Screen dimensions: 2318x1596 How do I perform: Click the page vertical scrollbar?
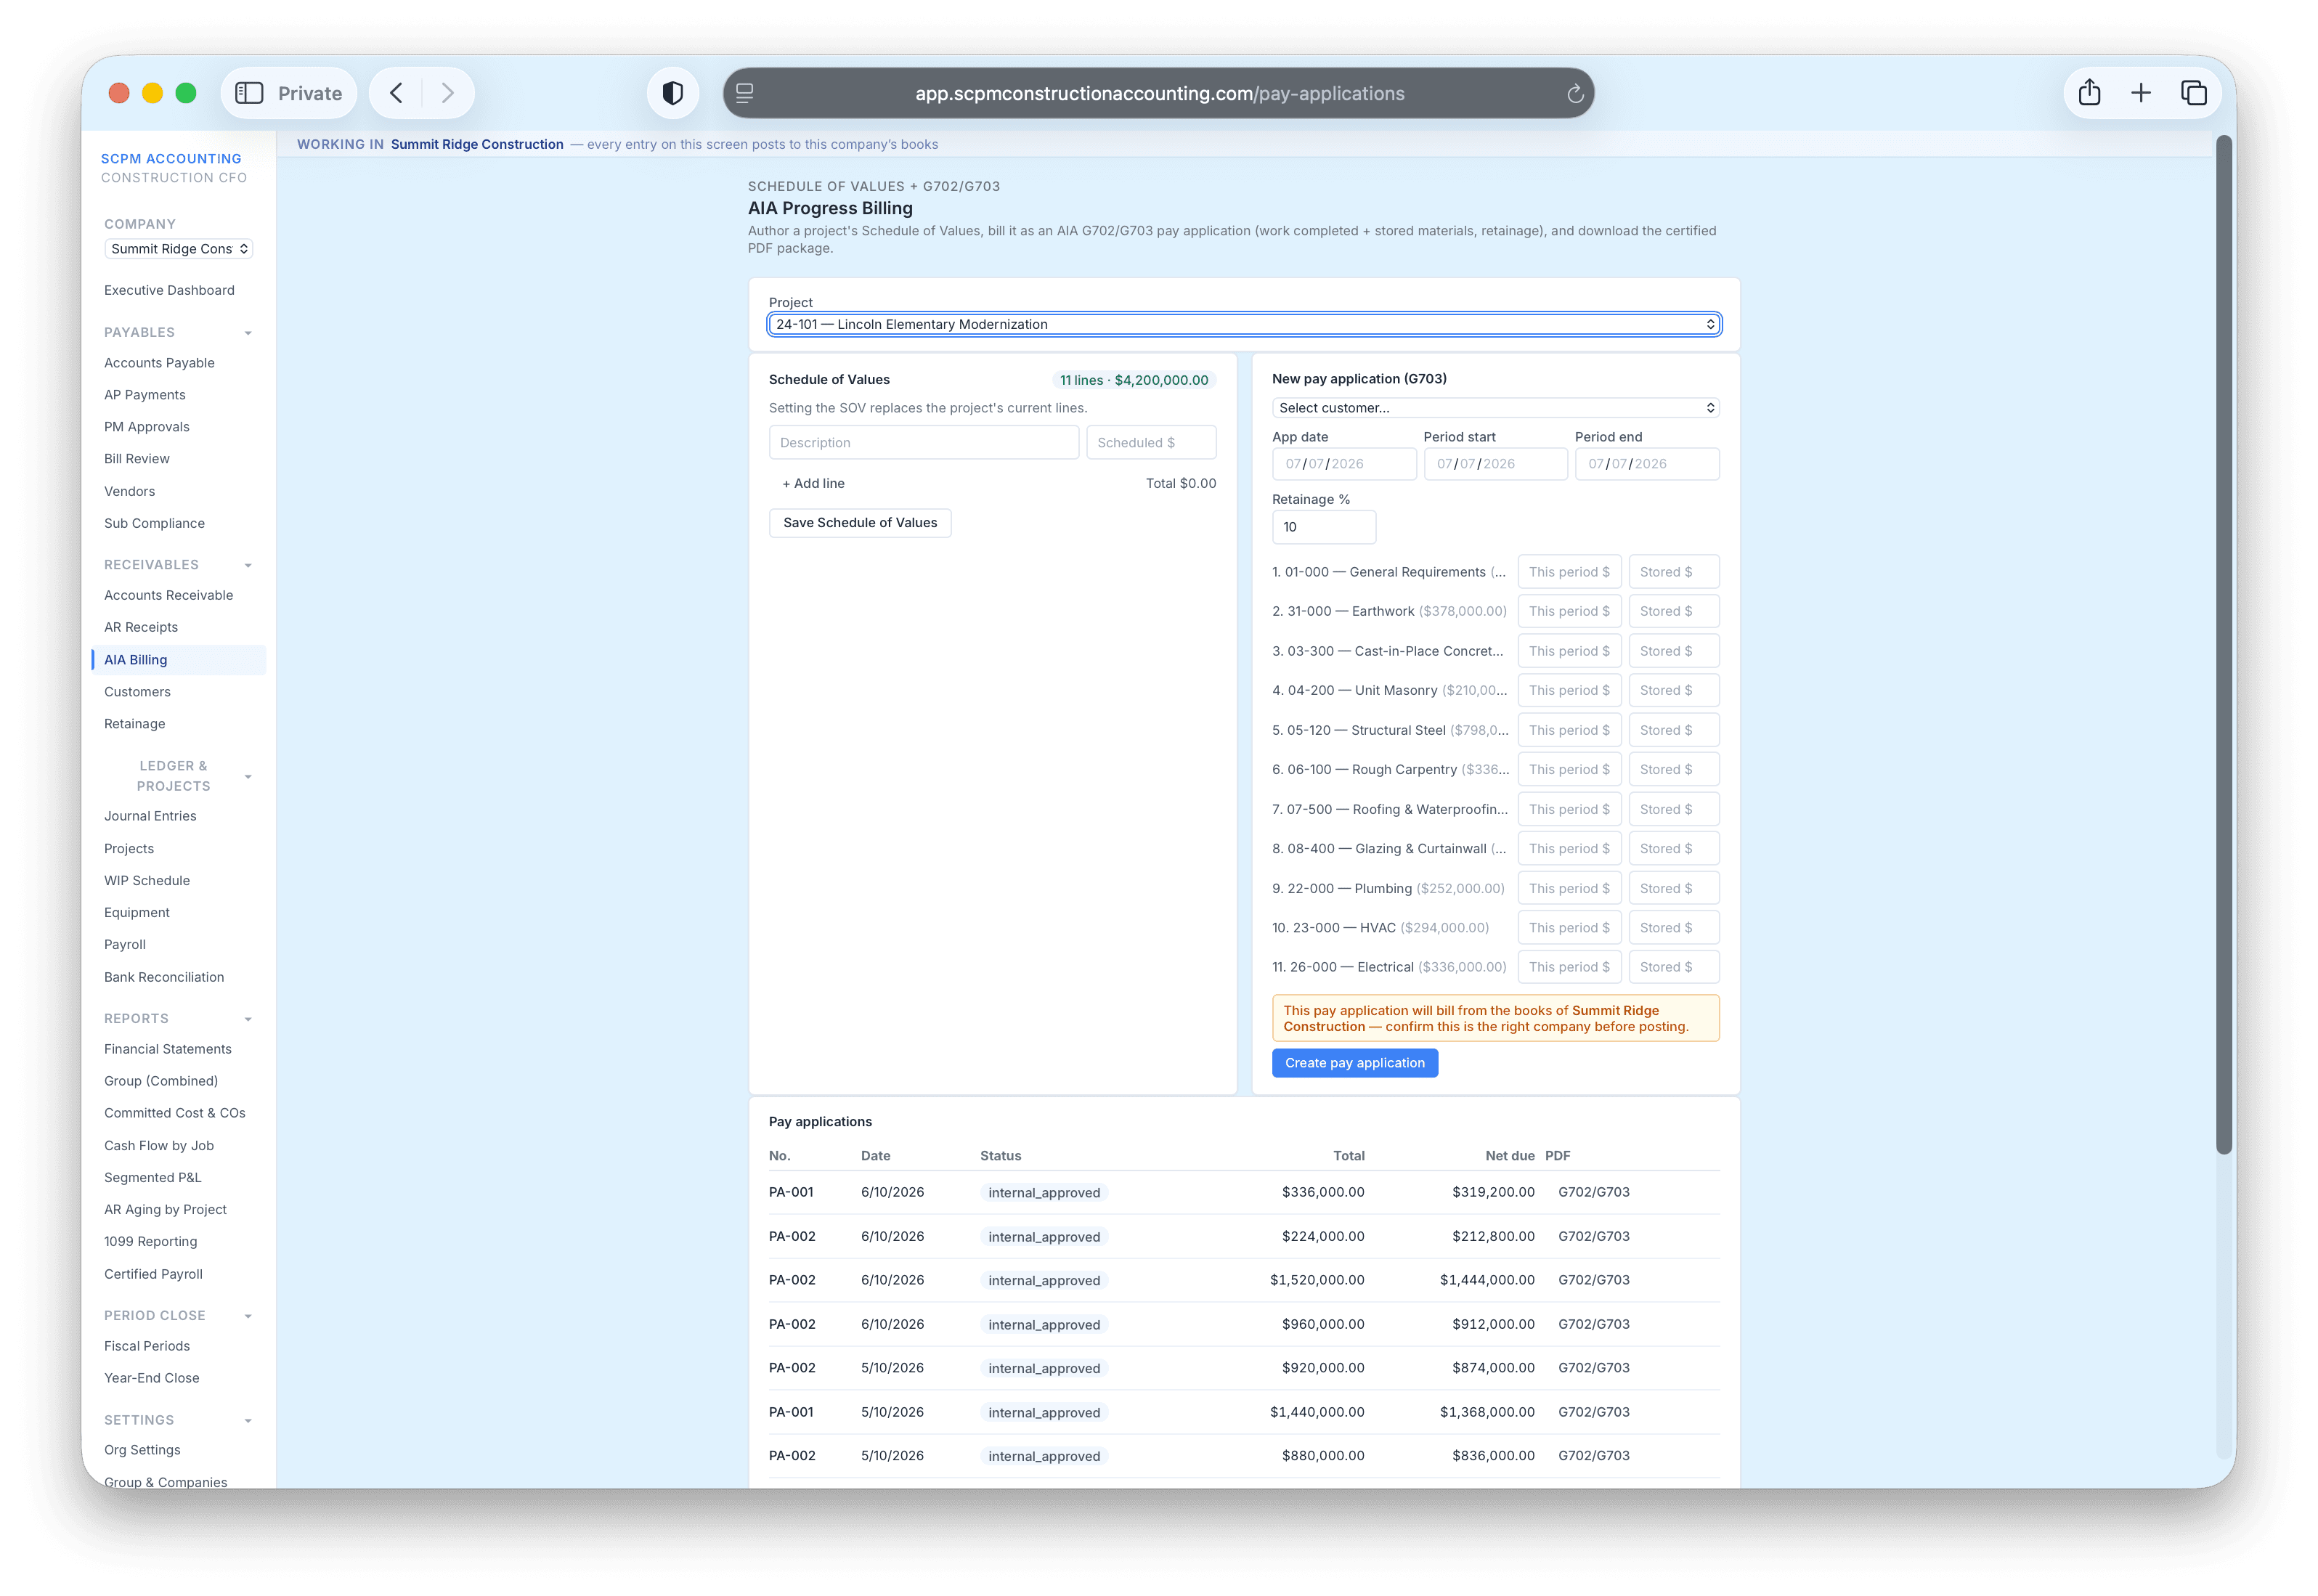pos(2223,645)
